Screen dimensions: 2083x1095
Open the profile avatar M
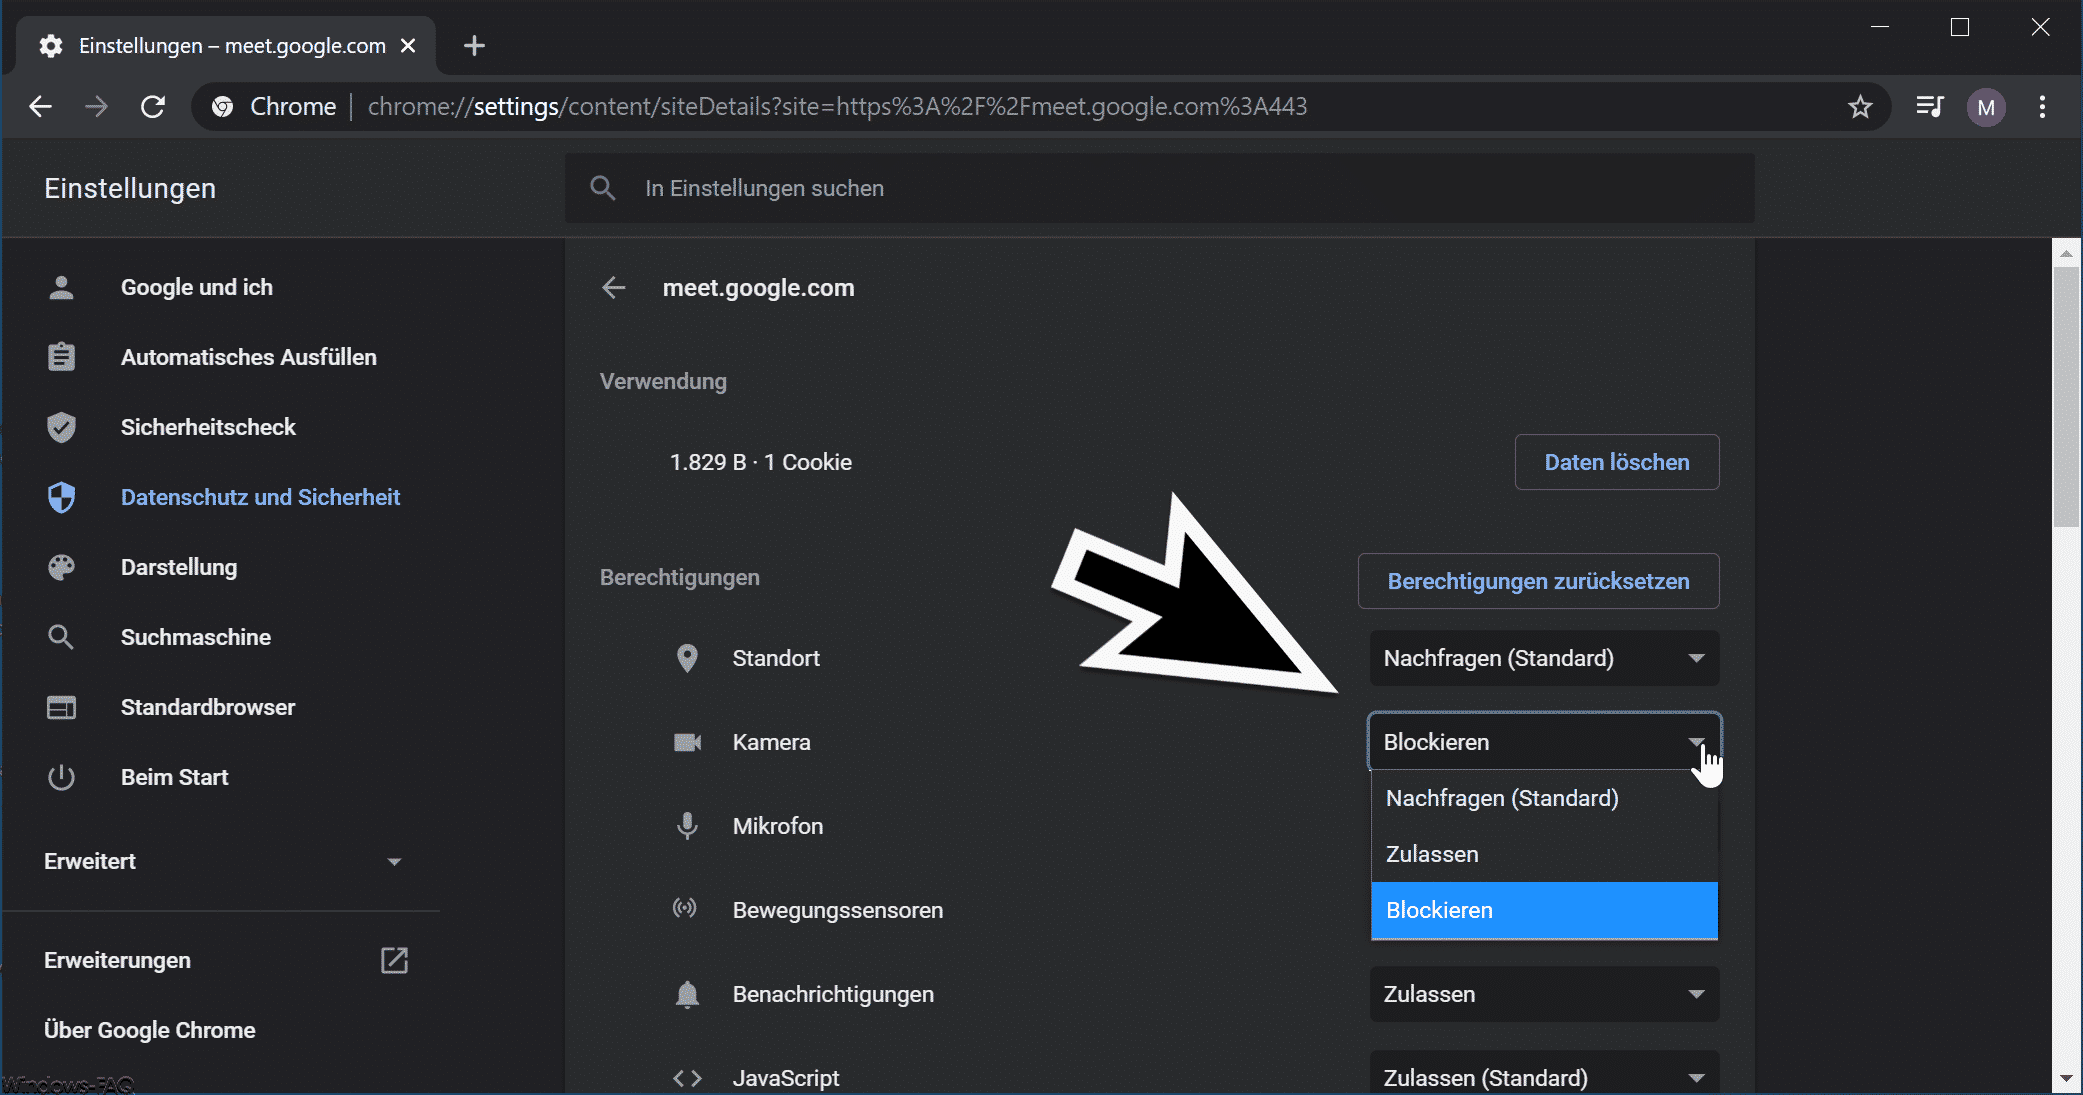click(x=1986, y=107)
